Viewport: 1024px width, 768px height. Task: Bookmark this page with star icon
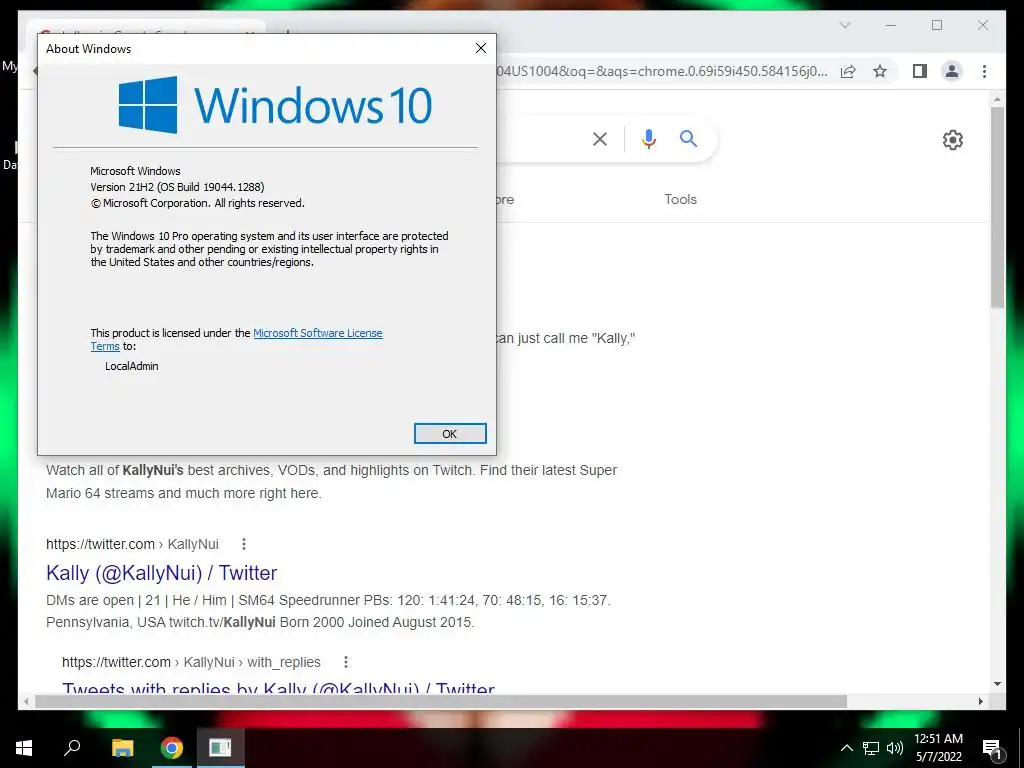coord(880,71)
